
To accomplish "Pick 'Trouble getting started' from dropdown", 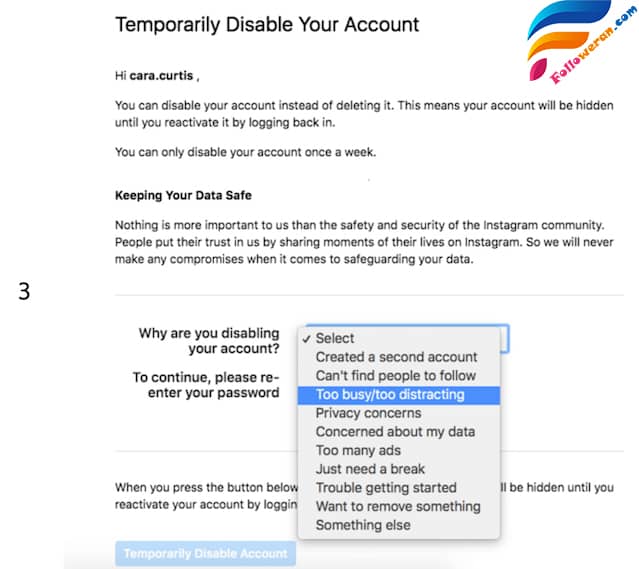I will pos(386,488).
